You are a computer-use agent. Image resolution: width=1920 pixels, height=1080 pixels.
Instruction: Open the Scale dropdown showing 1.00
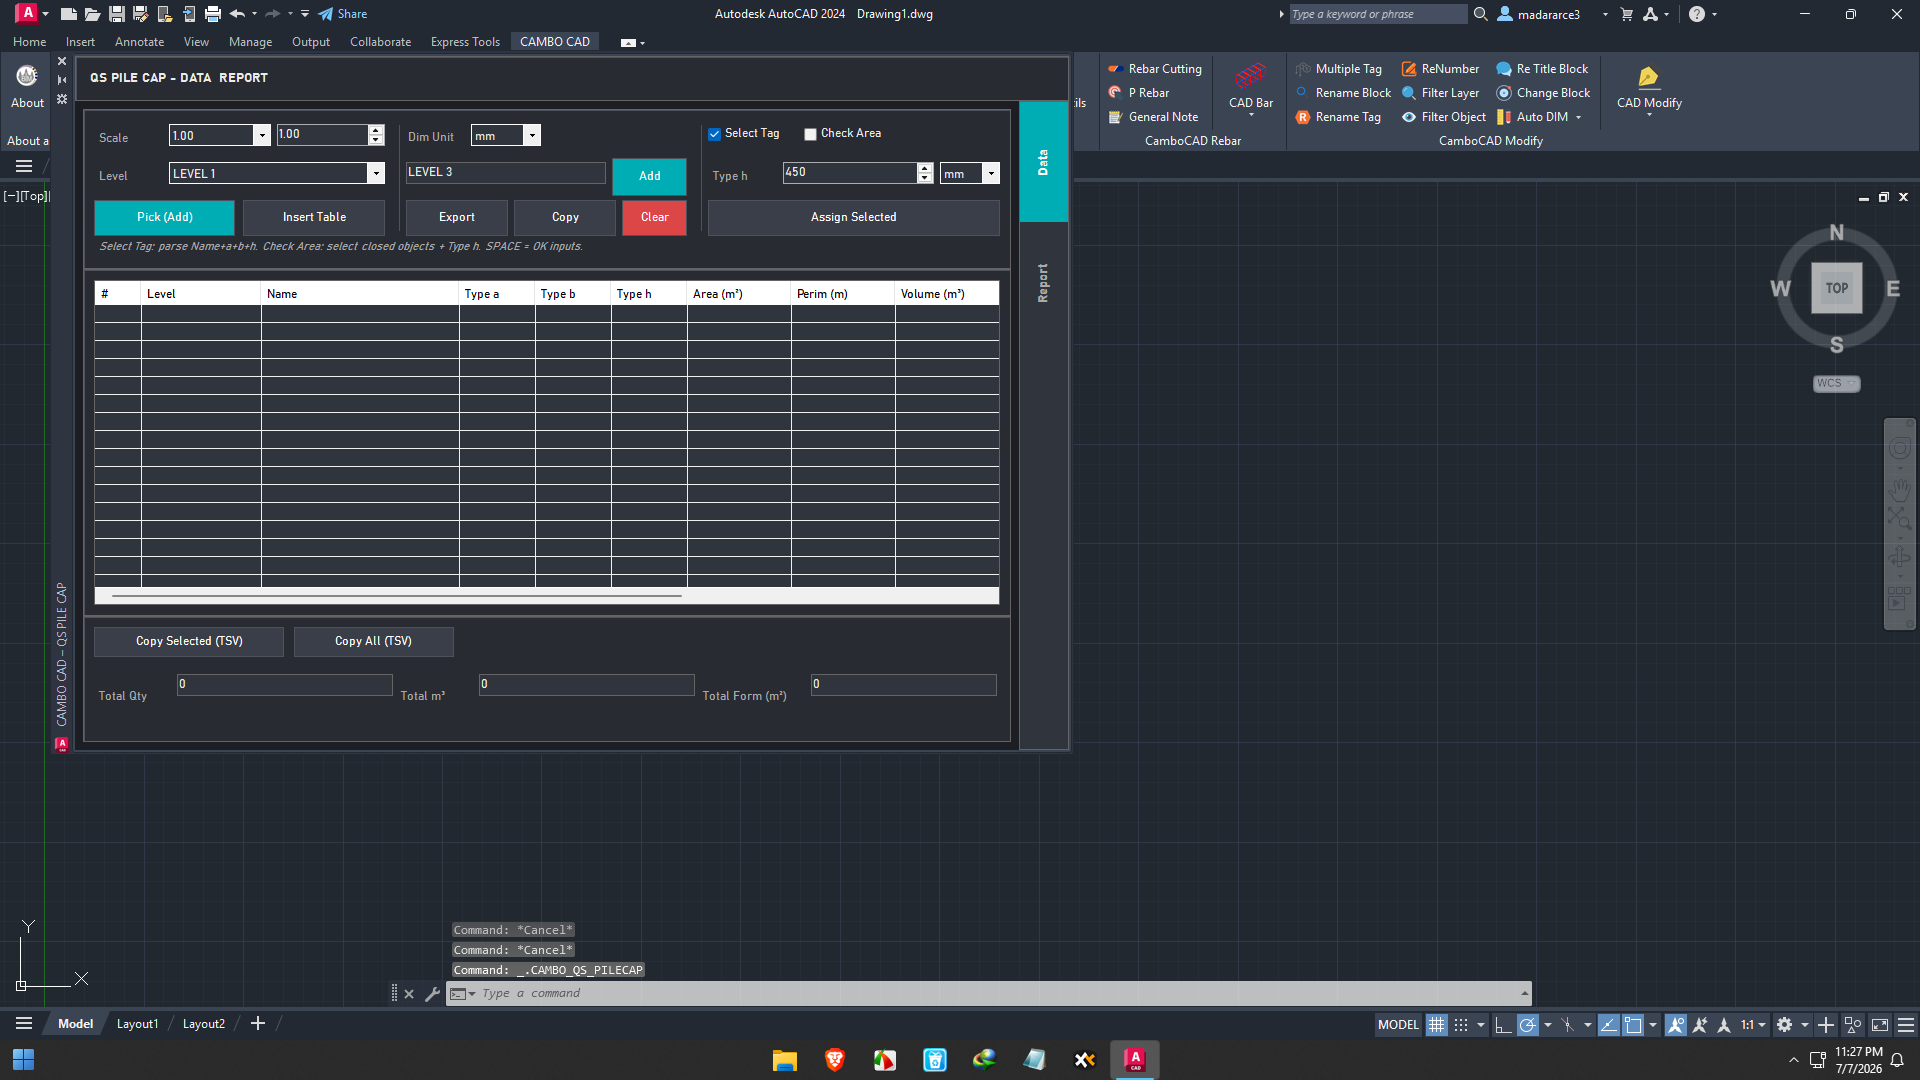pos(262,136)
